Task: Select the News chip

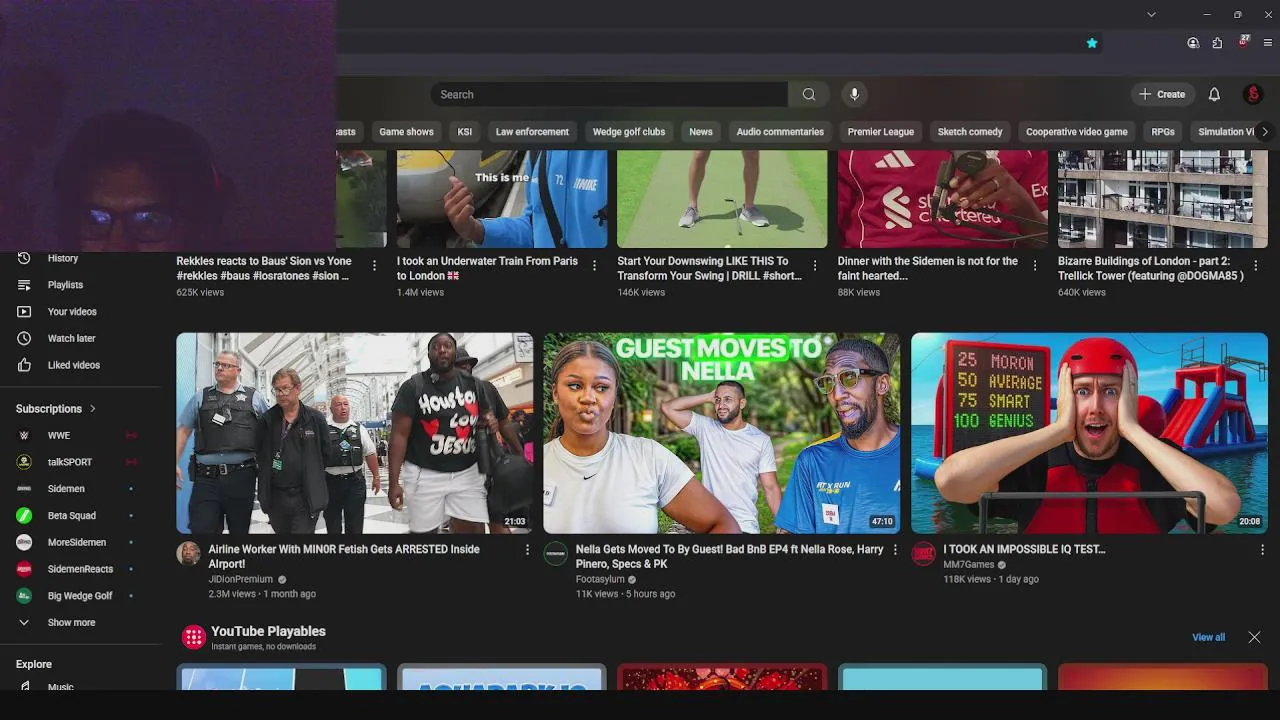Action: tap(701, 132)
